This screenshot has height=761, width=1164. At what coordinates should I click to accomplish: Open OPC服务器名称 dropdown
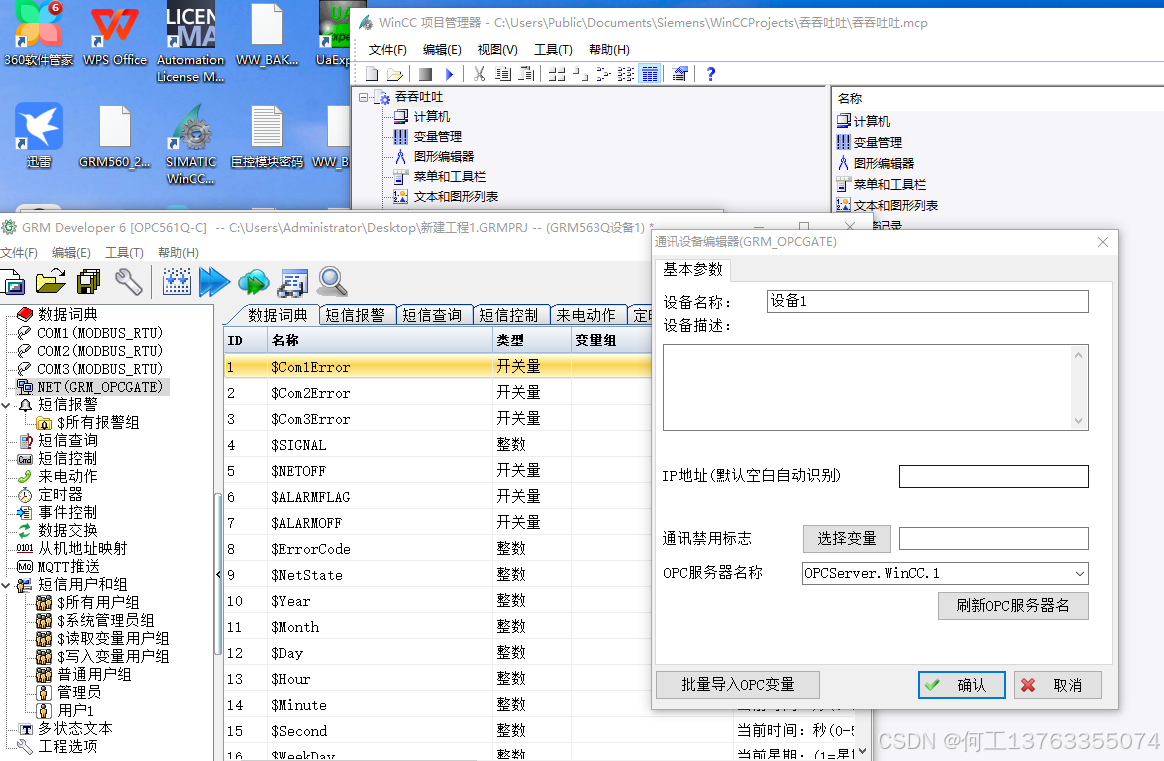(x=1079, y=574)
